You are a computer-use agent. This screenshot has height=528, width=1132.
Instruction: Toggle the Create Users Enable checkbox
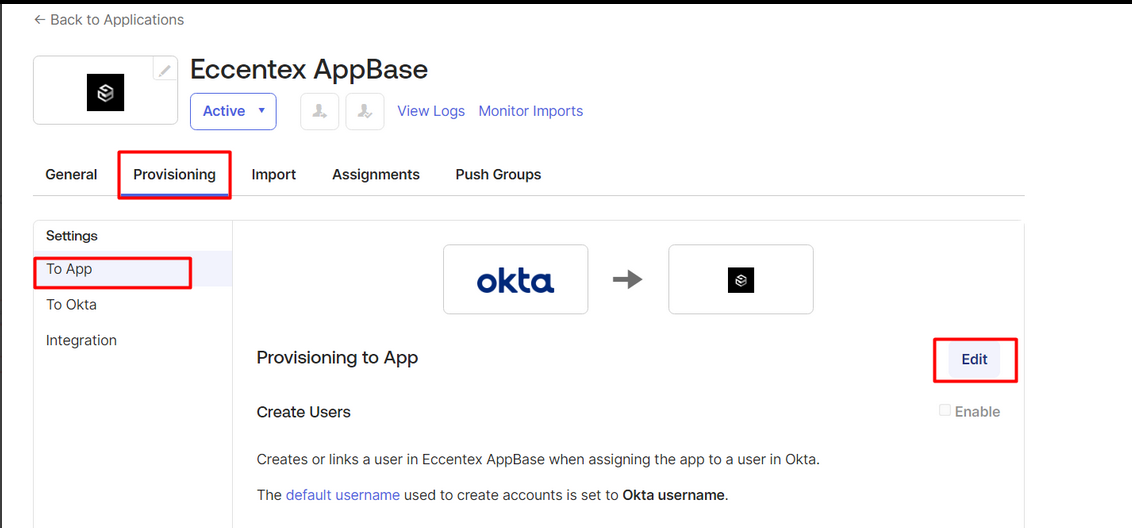point(944,410)
